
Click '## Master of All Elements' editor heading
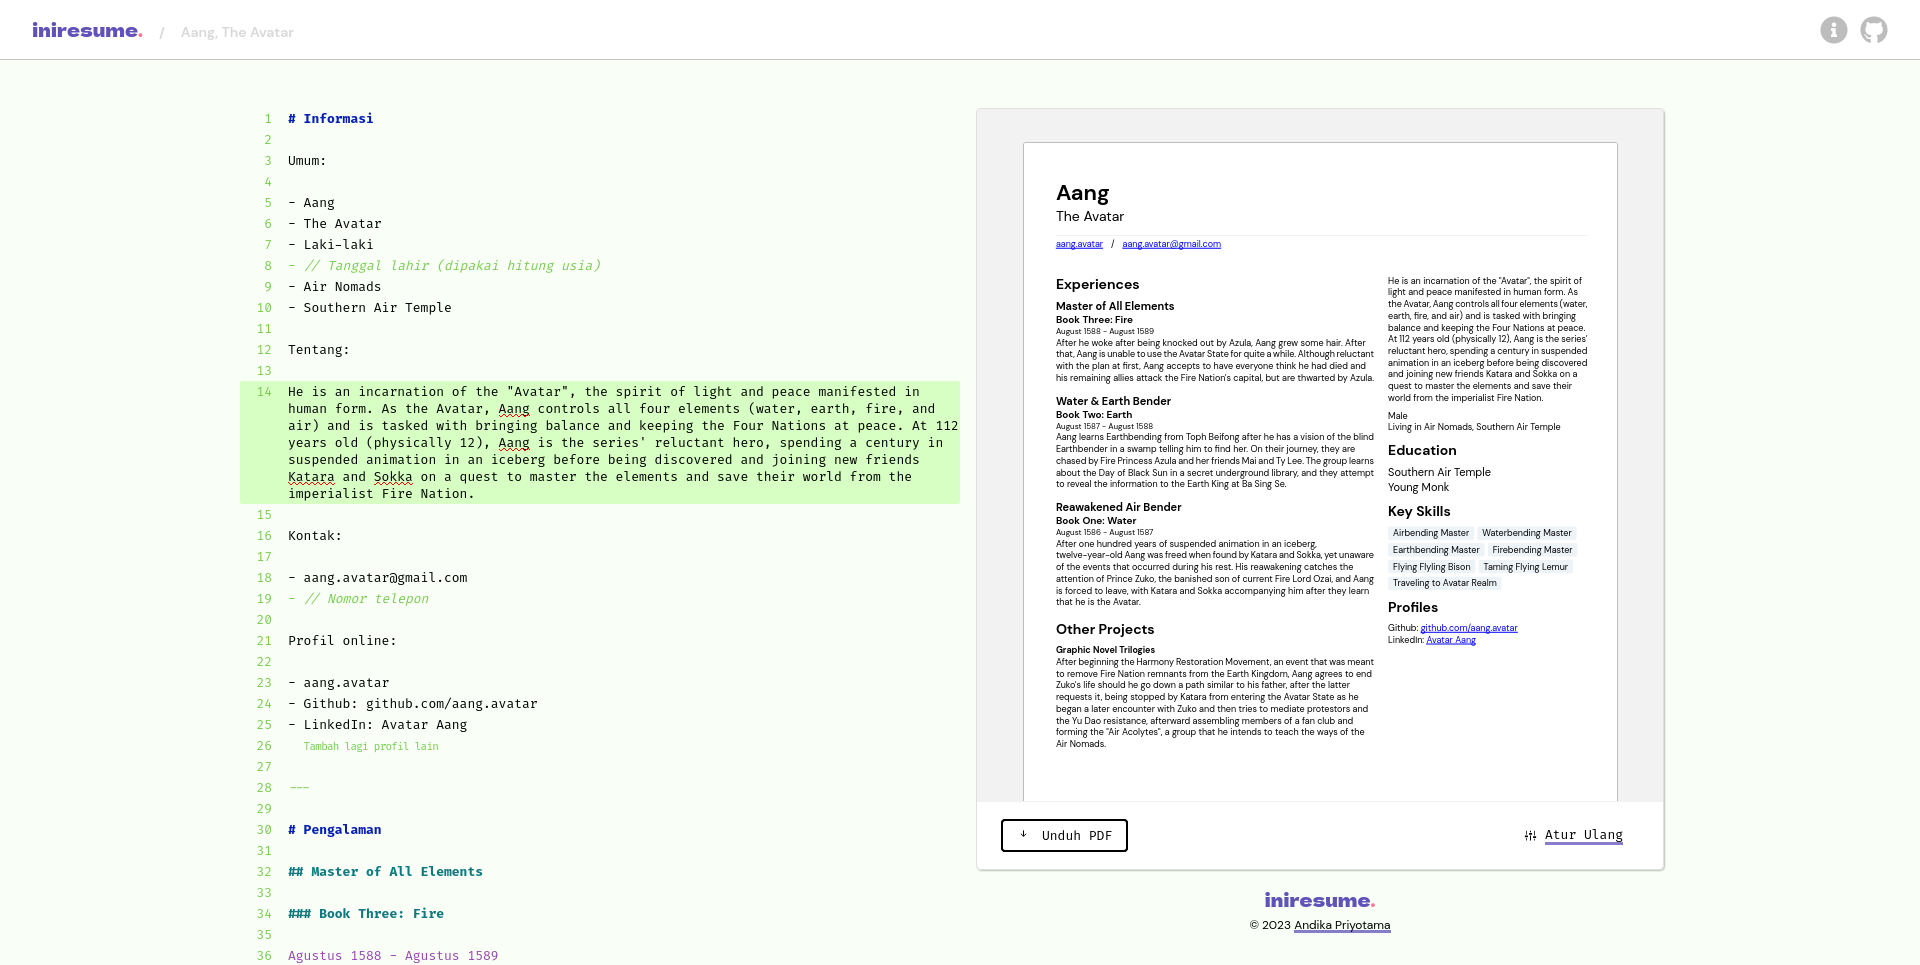[x=385, y=872]
